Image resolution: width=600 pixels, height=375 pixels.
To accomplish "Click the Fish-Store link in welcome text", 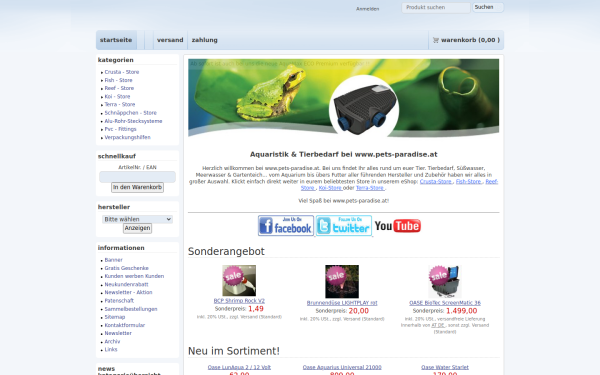I will [469, 181].
